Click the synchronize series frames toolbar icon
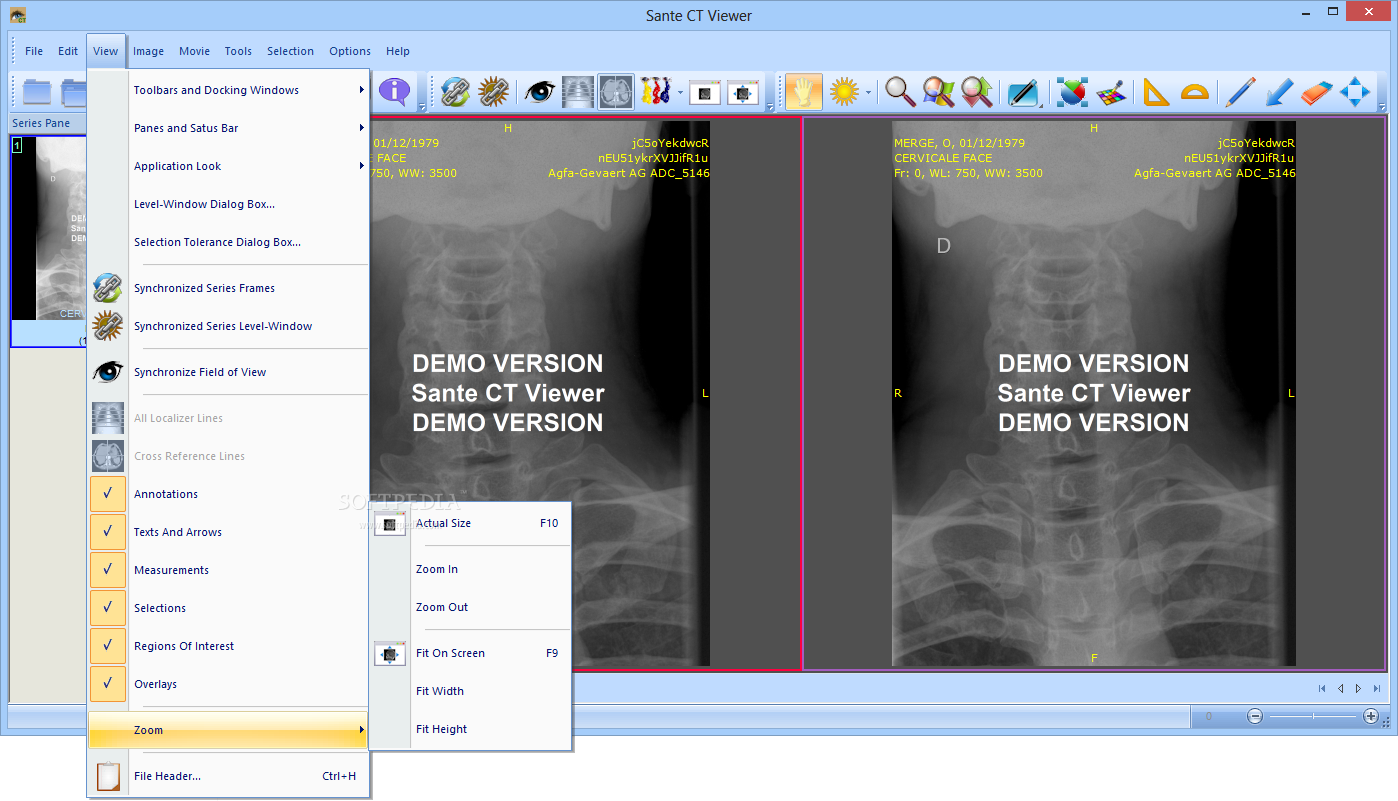This screenshot has height=801, width=1398. [x=455, y=92]
